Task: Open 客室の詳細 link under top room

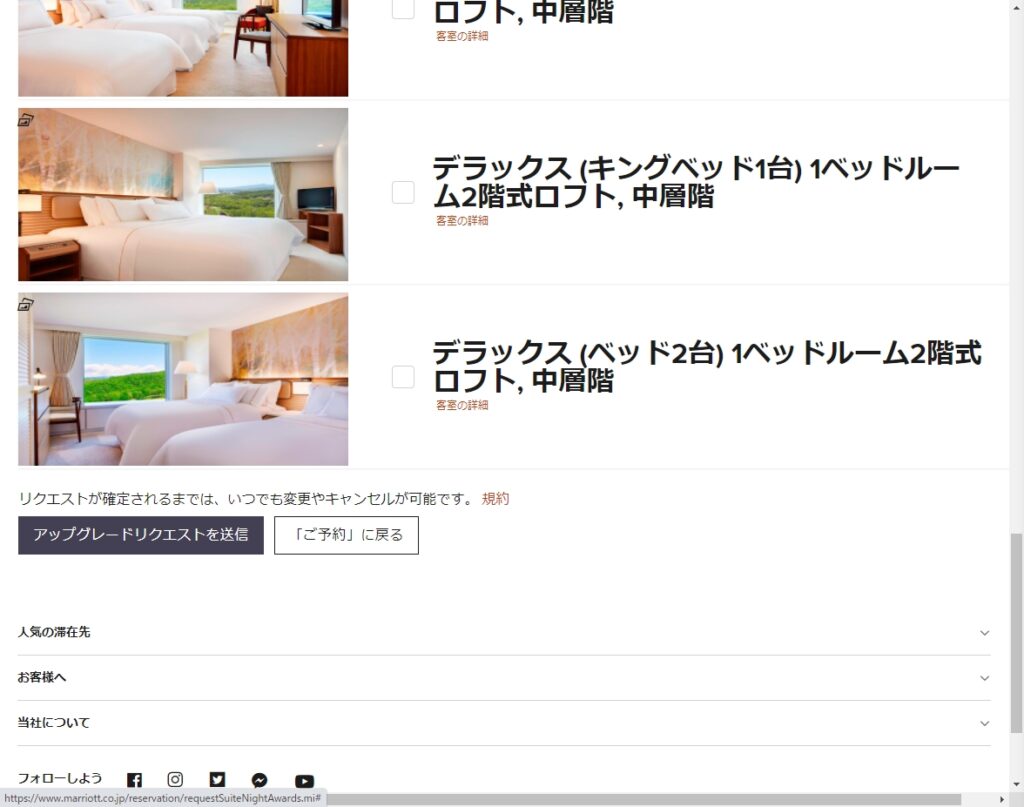Action: [x=462, y=36]
